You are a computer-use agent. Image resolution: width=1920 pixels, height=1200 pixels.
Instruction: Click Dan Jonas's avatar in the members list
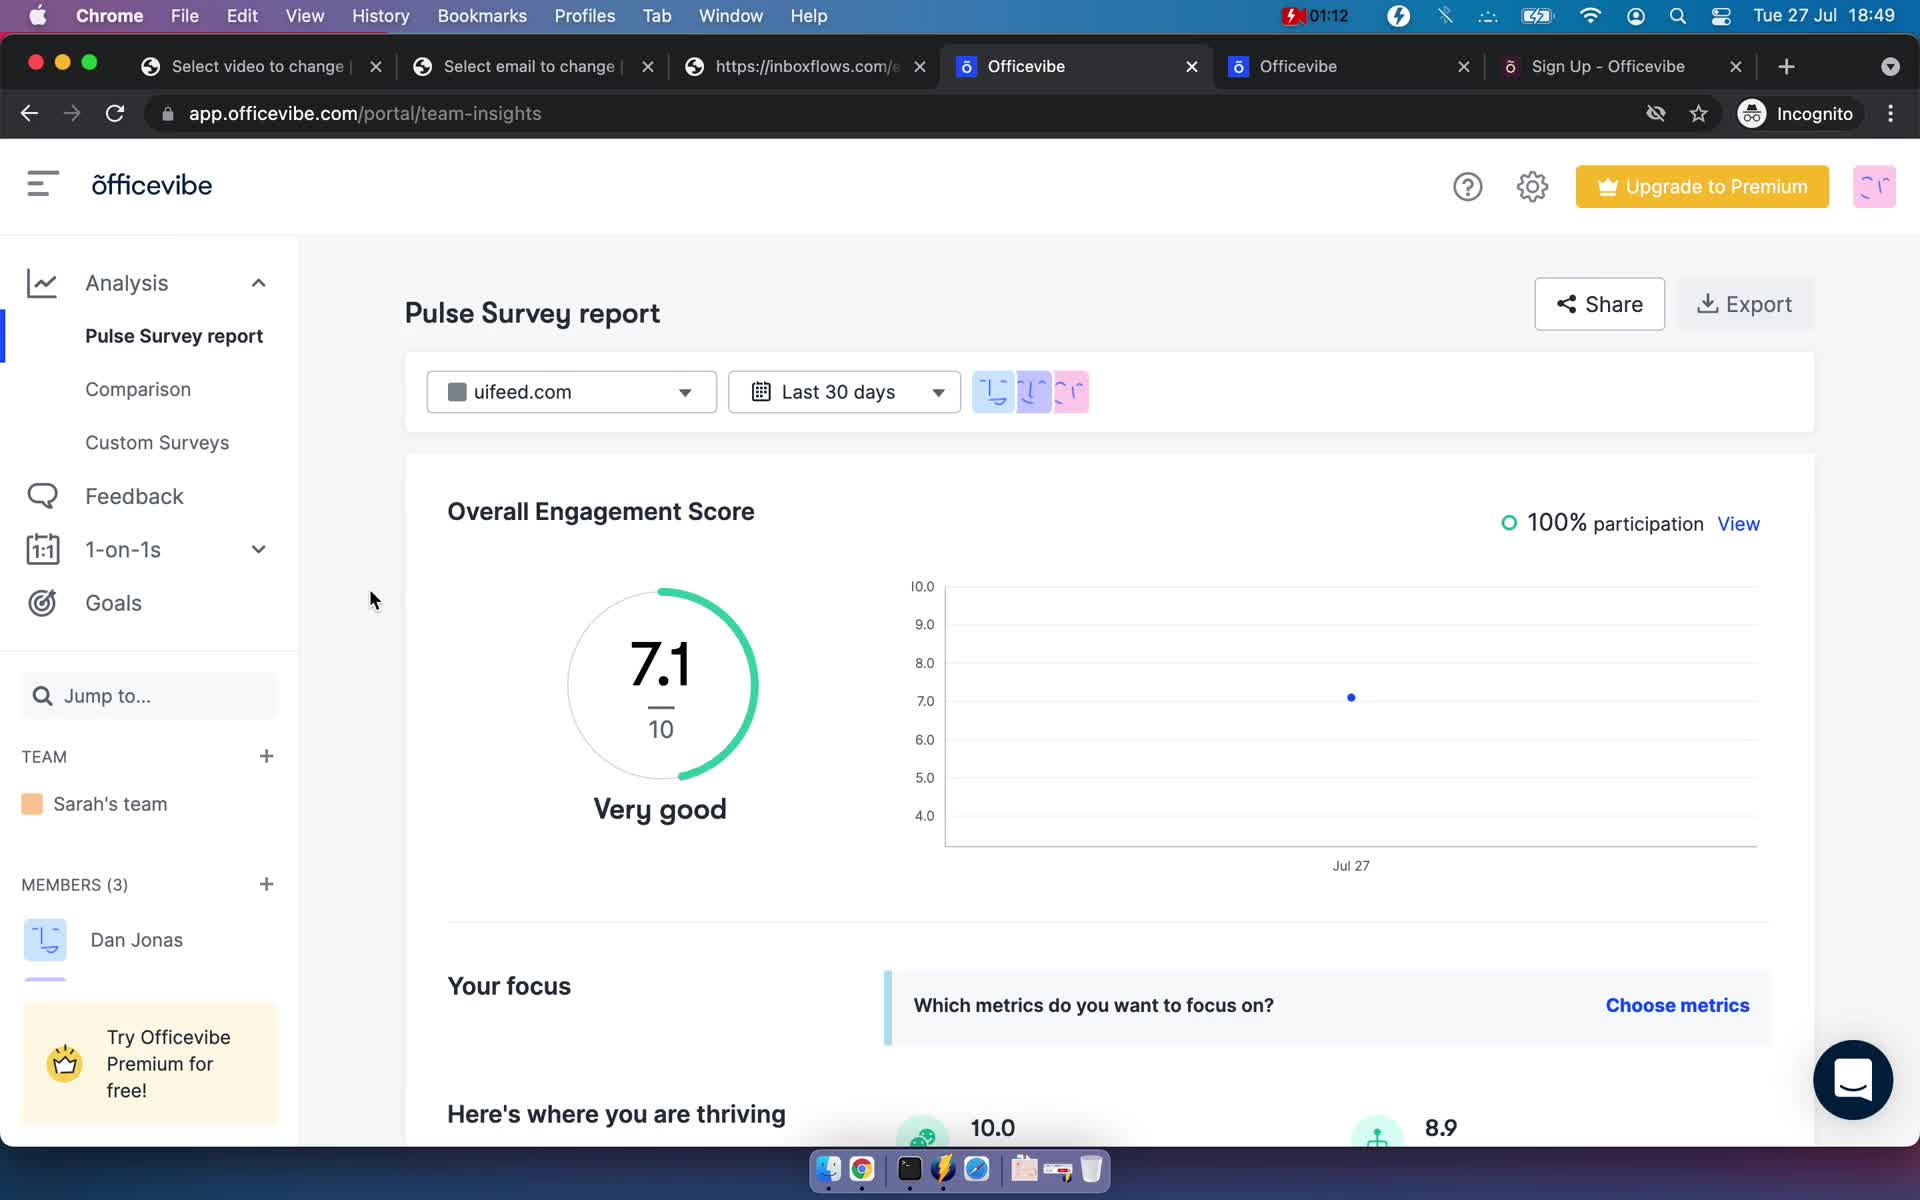click(45, 940)
